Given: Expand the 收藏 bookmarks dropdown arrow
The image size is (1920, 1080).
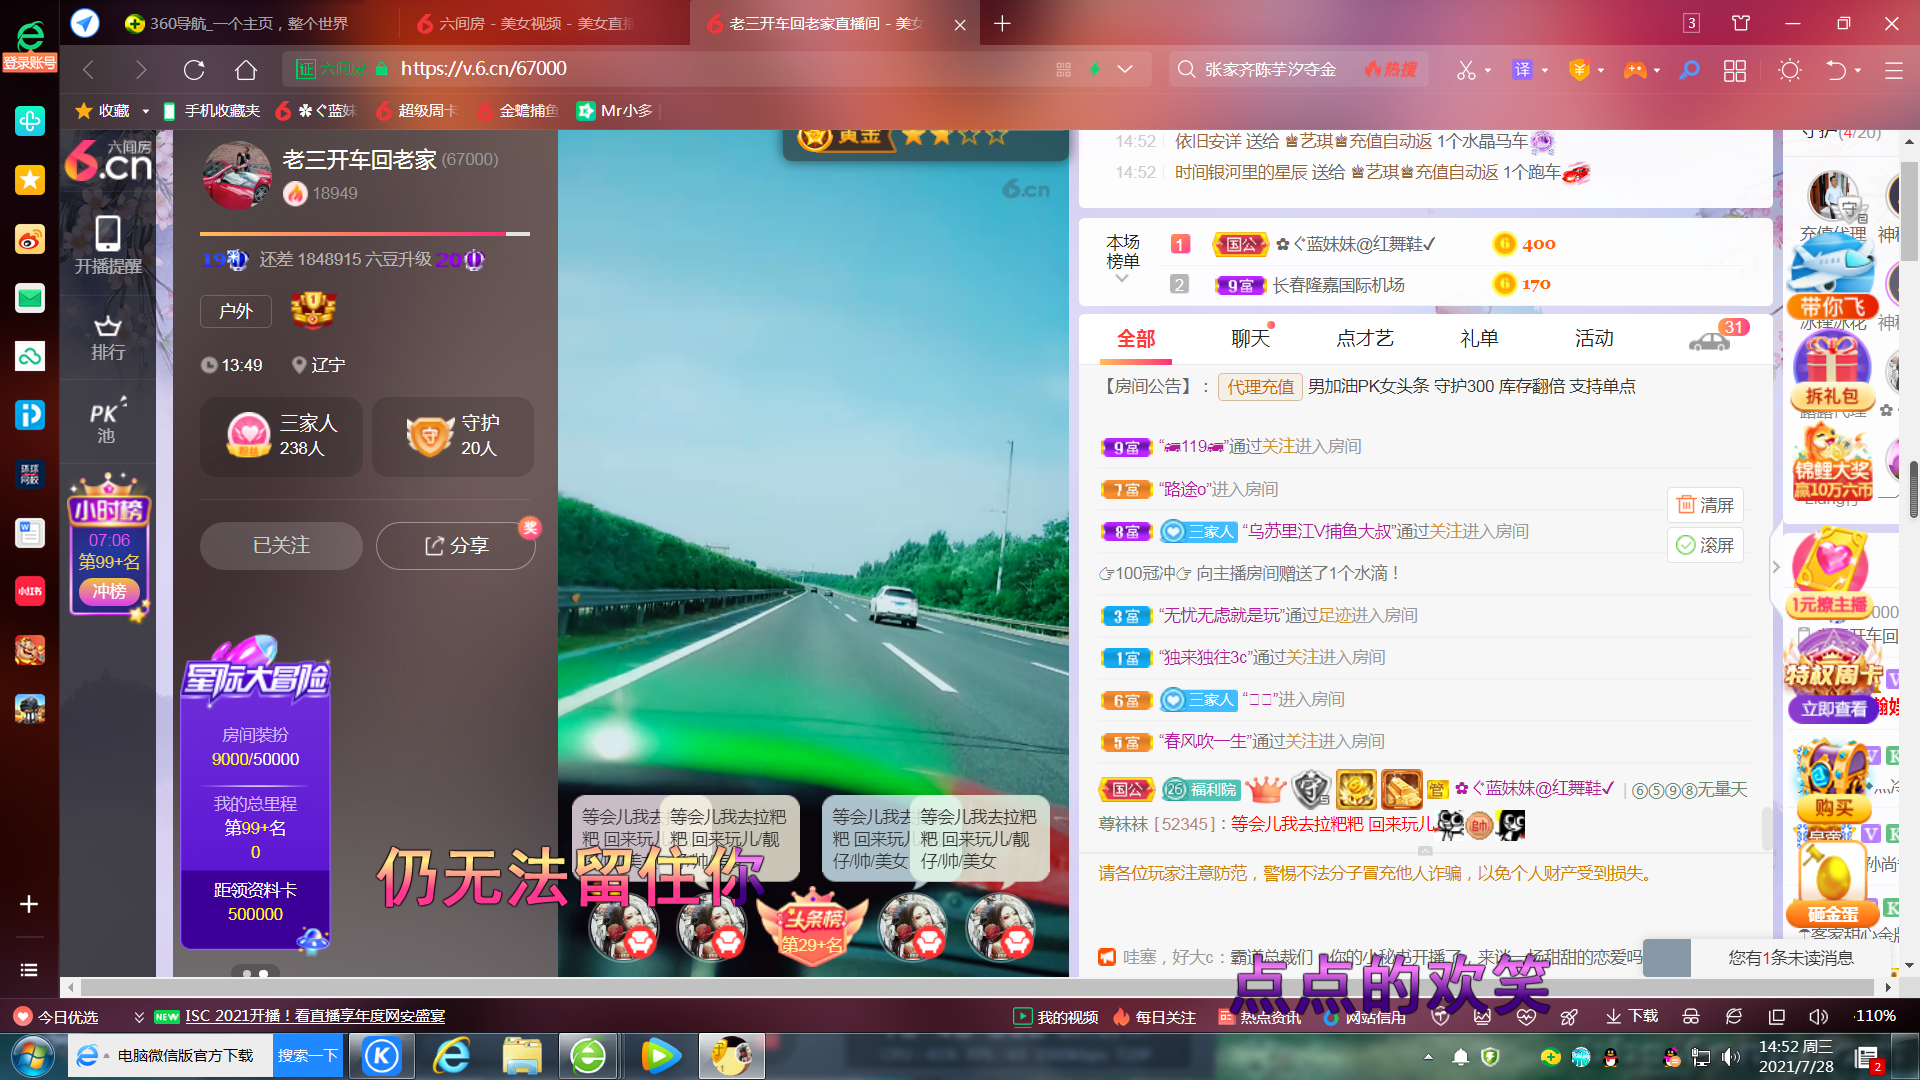Looking at the screenshot, I should coord(145,111).
